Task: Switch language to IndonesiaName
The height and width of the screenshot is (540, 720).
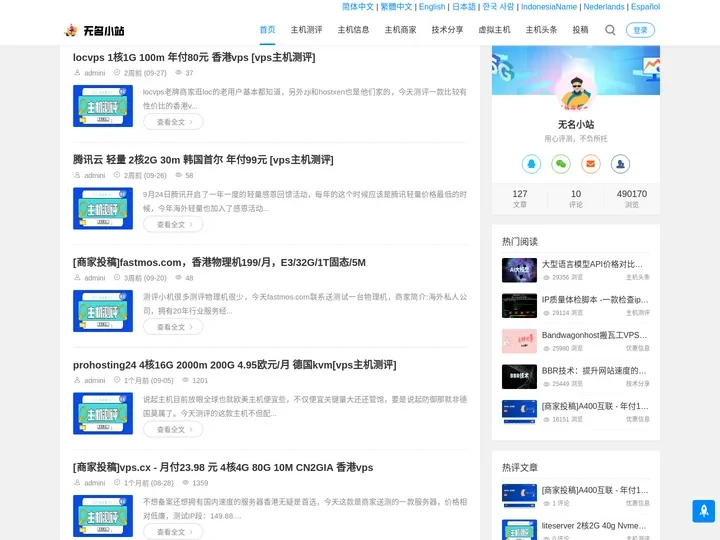Action: [x=549, y=6]
